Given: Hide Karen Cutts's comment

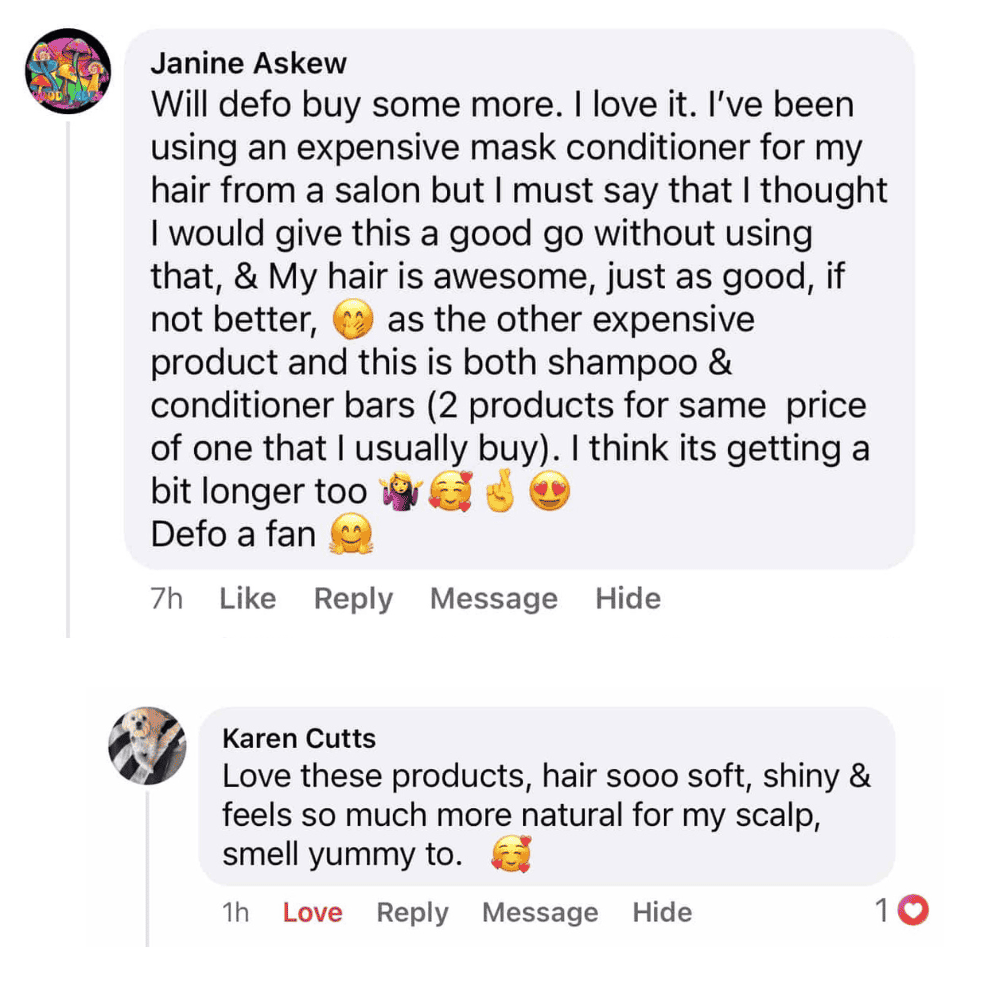Looking at the screenshot, I should click(x=662, y=912).
